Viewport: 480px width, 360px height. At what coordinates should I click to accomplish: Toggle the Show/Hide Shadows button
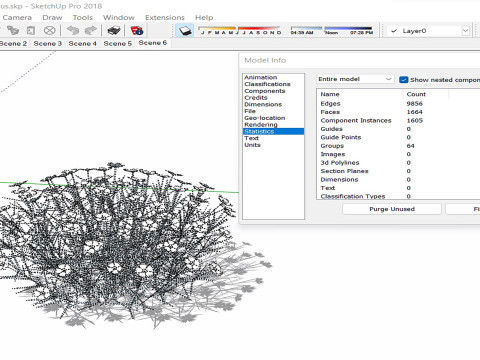[184, 31]
